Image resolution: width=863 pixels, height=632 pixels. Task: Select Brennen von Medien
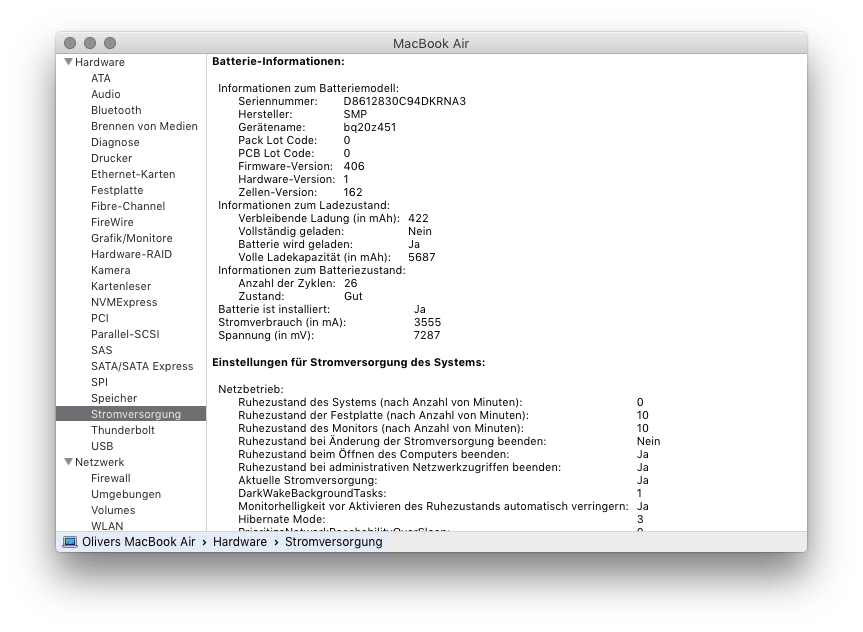(144, 126)
